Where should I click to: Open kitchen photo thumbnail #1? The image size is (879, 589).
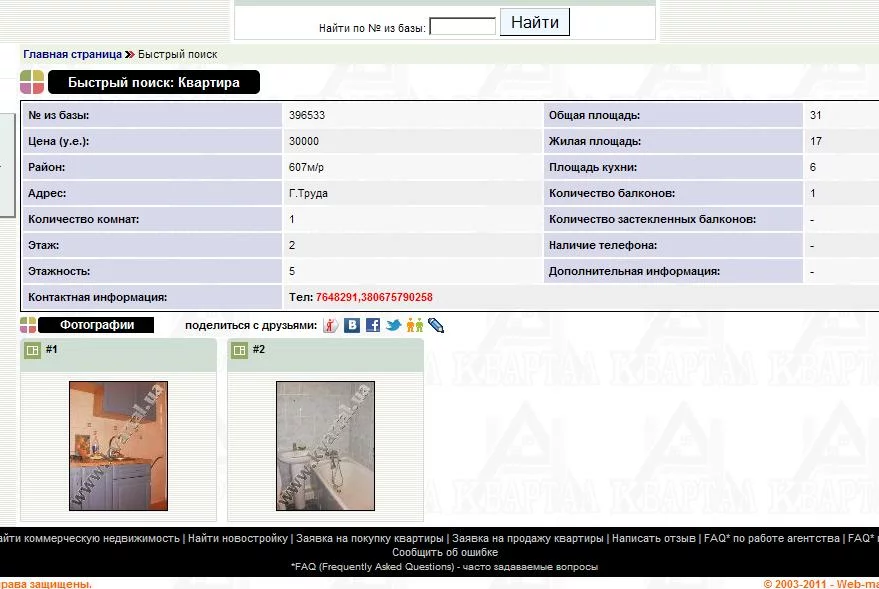(118, 446)
